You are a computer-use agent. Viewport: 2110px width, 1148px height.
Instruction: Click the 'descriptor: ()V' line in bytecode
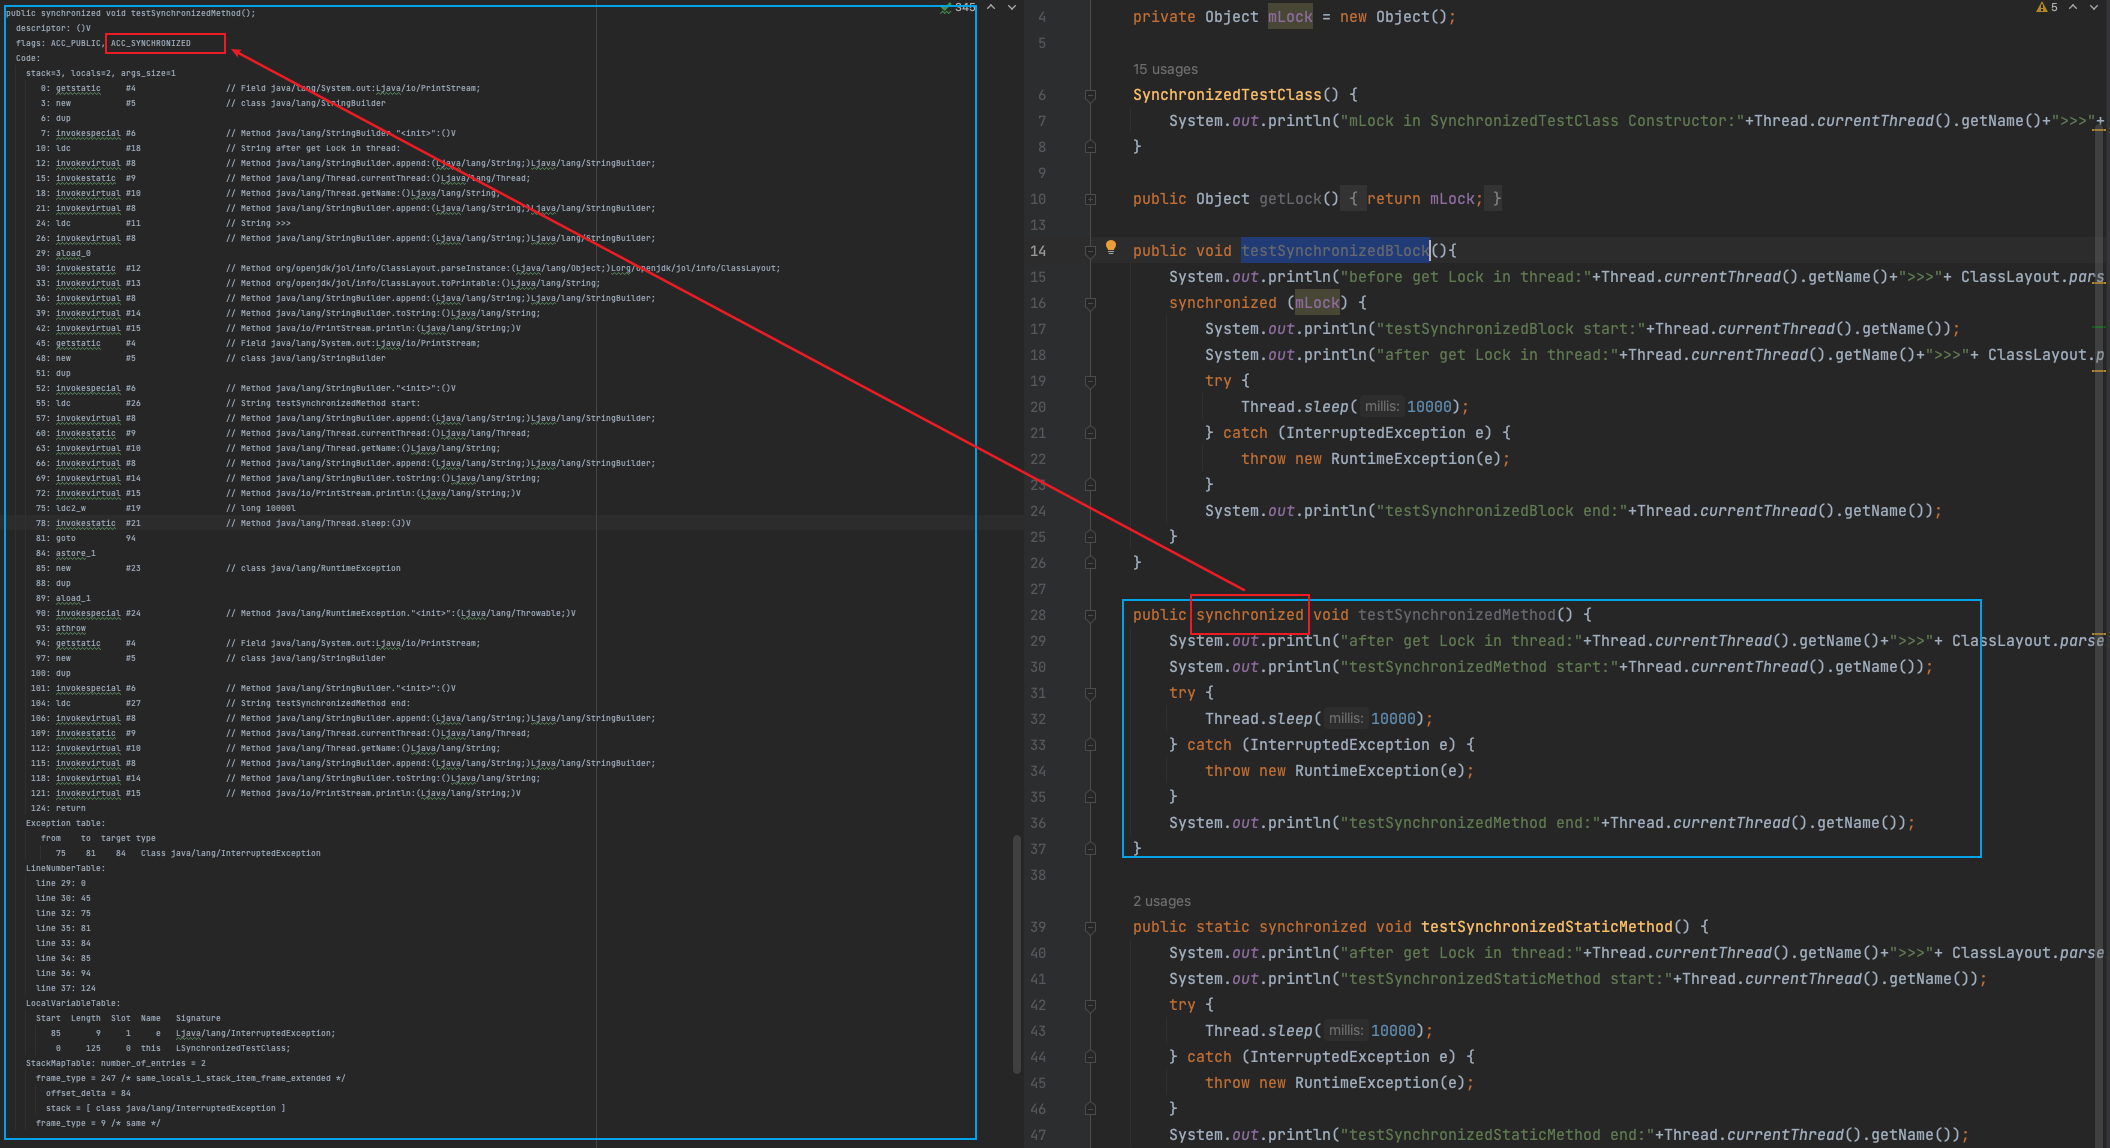coord(53,28)
